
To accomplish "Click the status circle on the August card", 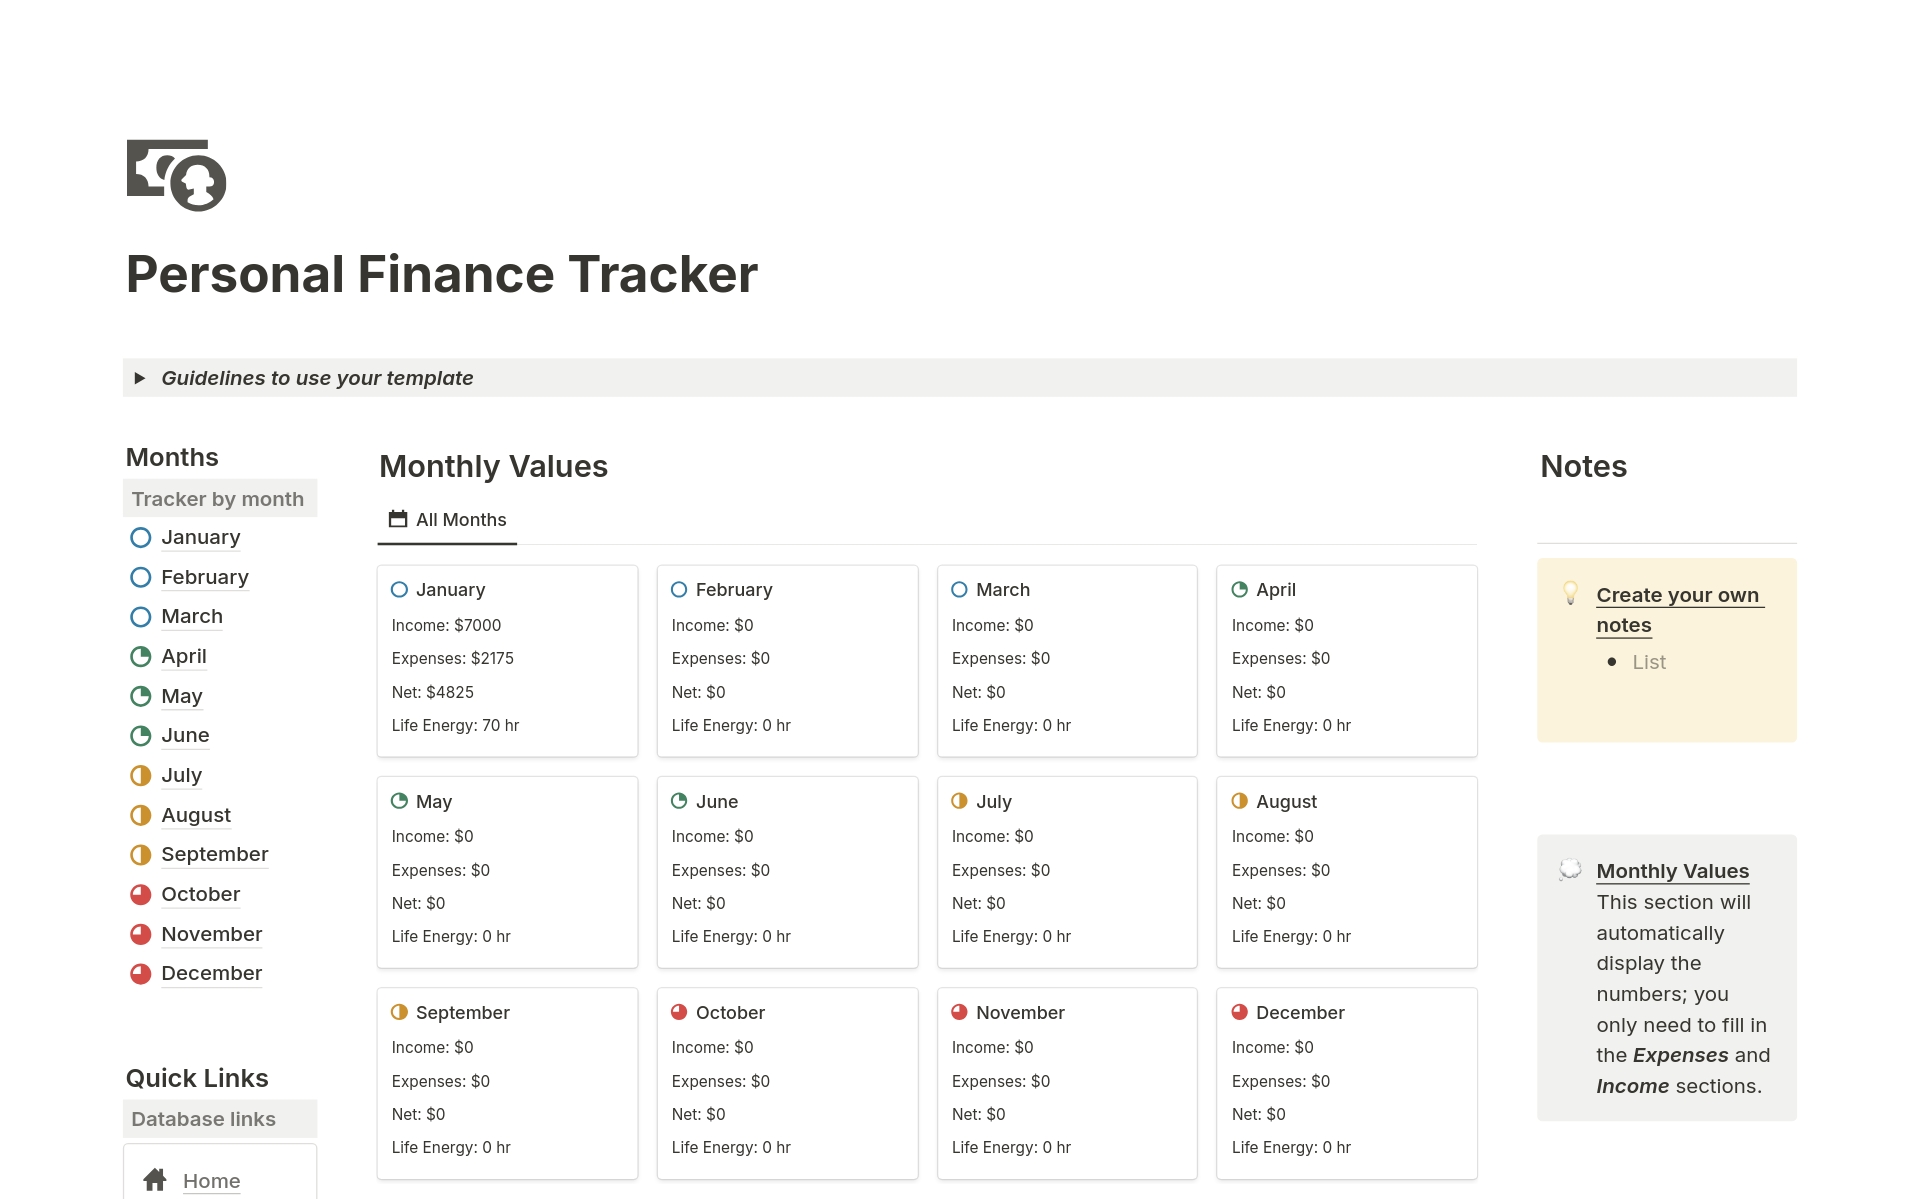I will click(x=1240, y=801).
